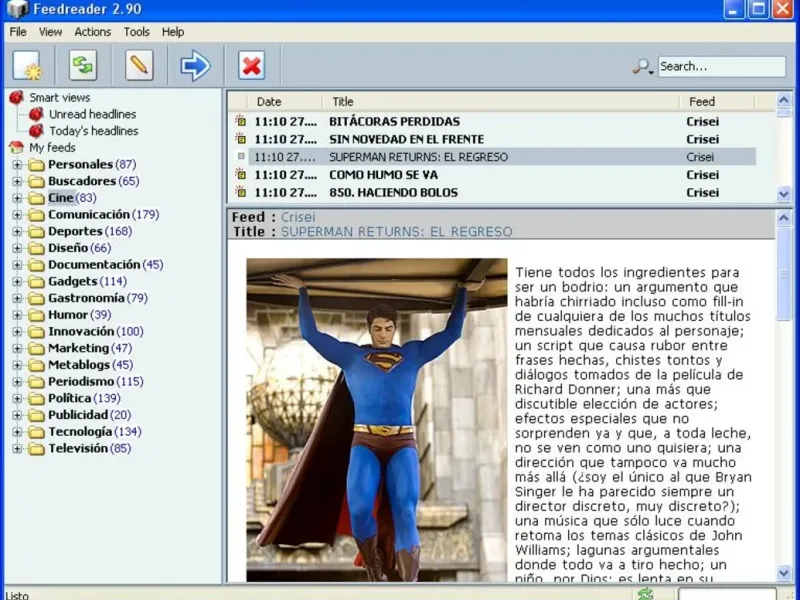Select the SUPERMAN RETURNS: EL REGRESO headline row
This screenshot has width=800, height=600.
[x=502, y=157]
